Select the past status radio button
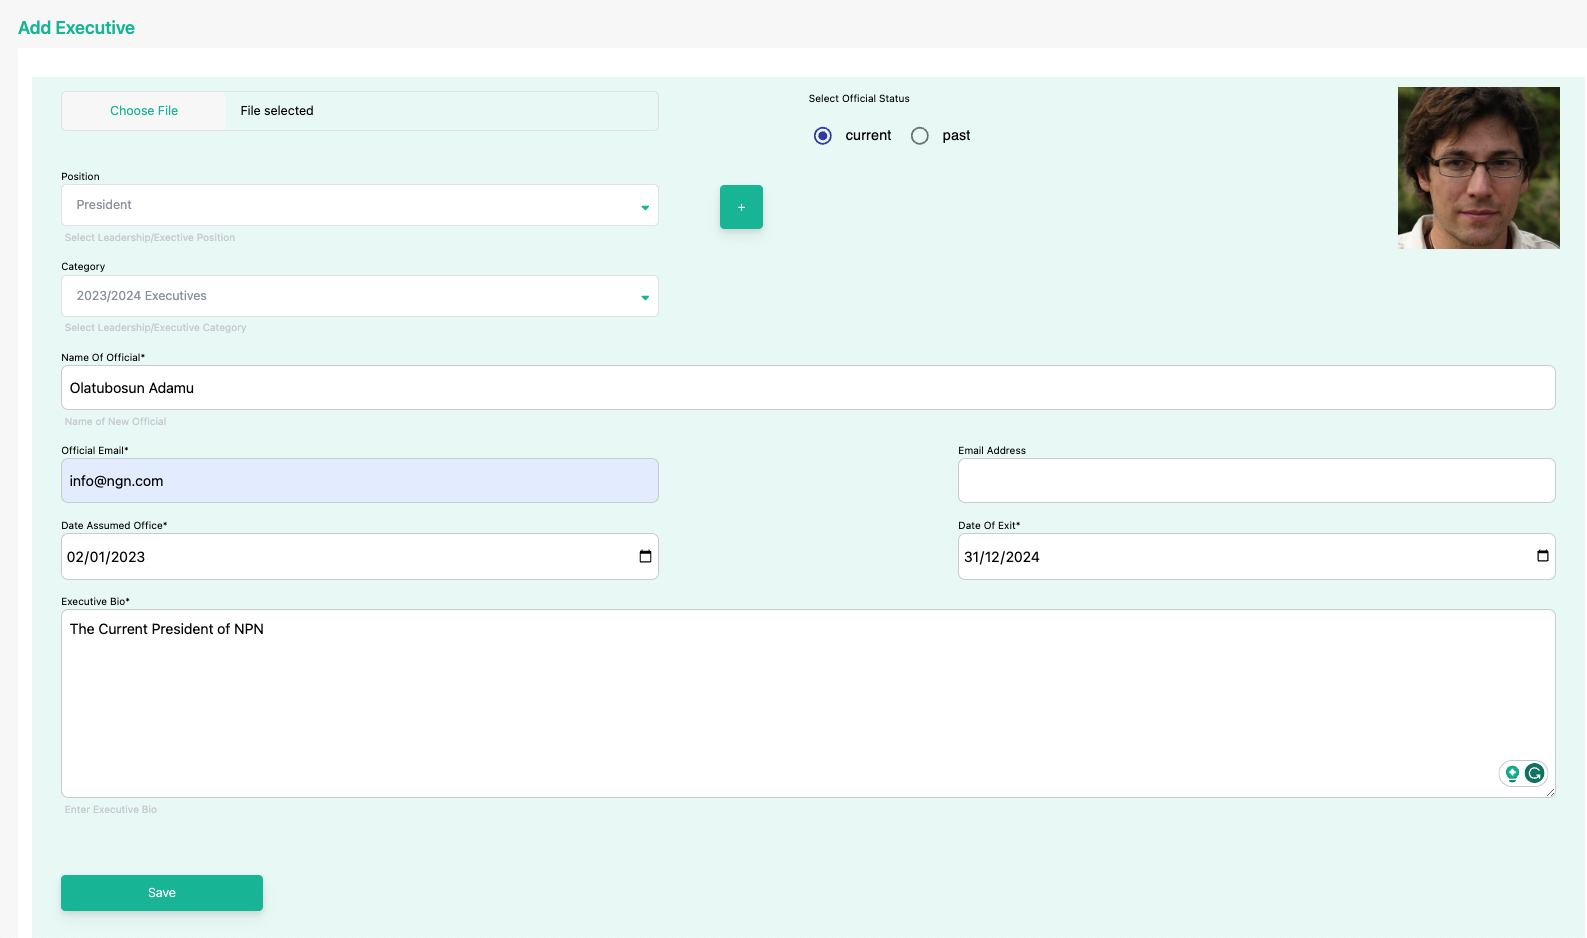The height and width of the screenshot is (938, 1587). point(920,136)
